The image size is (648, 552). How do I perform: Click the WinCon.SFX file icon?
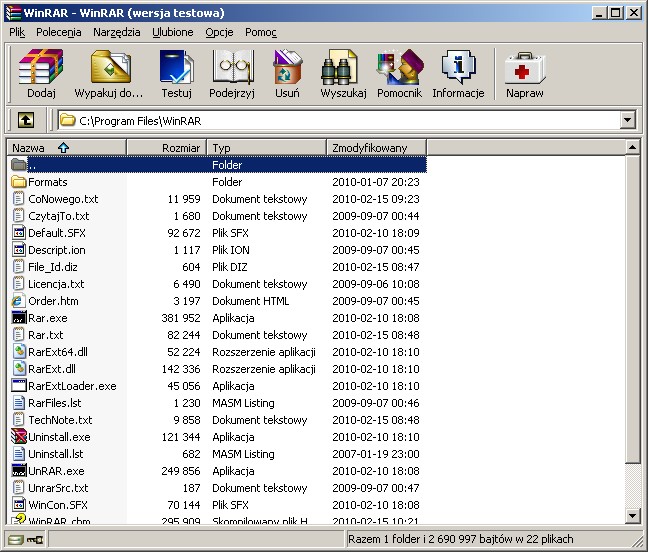[19, 504]
